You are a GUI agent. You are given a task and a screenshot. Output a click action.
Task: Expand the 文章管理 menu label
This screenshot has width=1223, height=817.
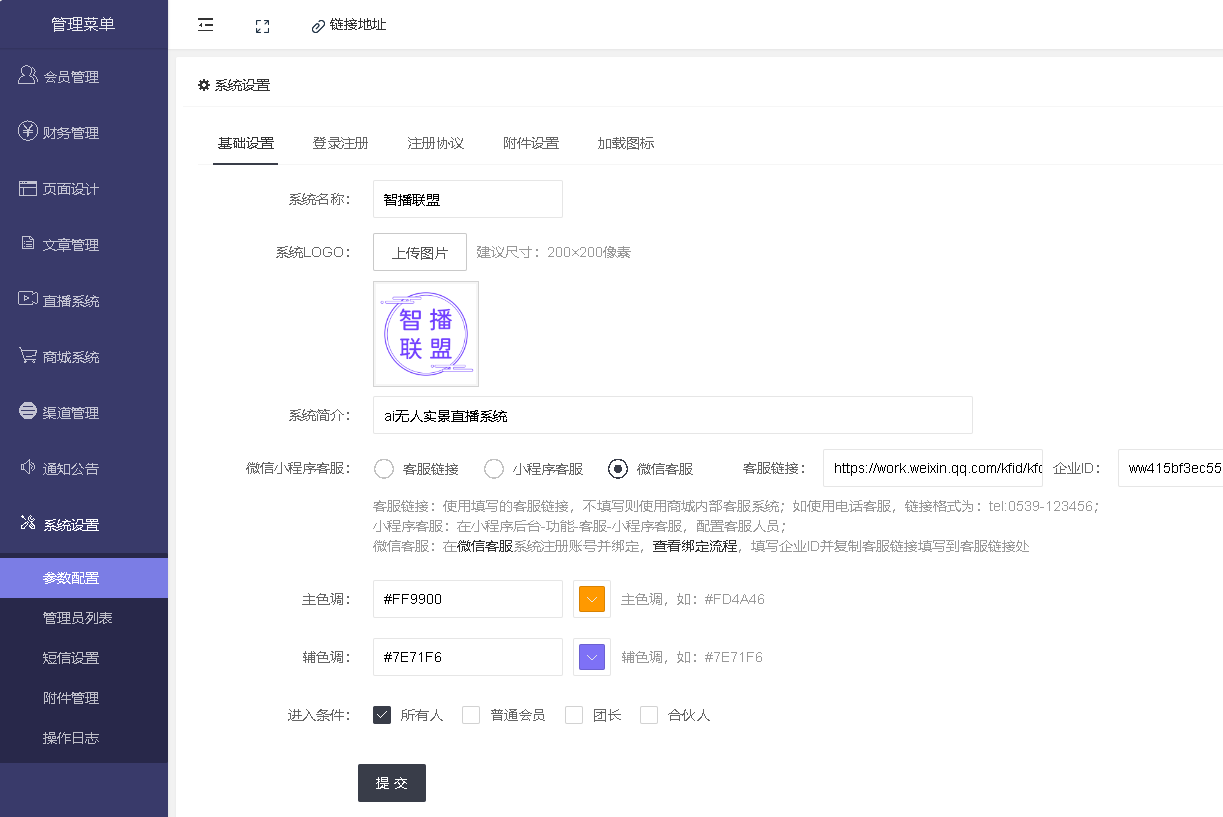click(71, 245)
